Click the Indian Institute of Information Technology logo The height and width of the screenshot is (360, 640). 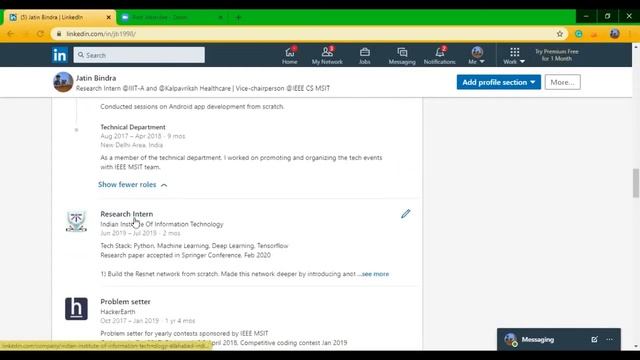(76, 221)
